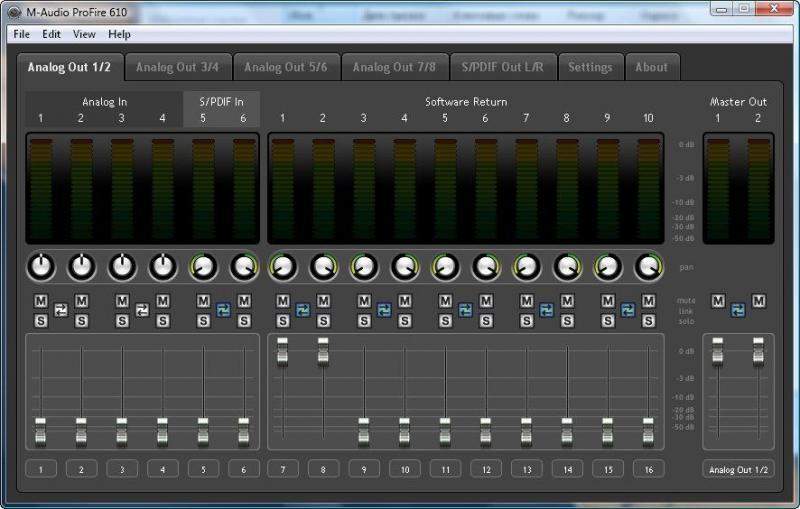Screen dimensions: 800x509
Task: Mute Analog In channel 1
Action: coord(41,301)
